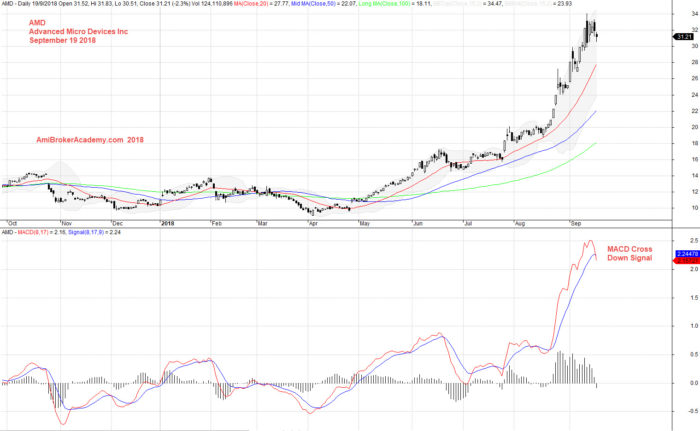The width and height of the screenshot is (700, 431).
Task: Click the 'Down Signal' annotation line
Action: coord(629,258)
